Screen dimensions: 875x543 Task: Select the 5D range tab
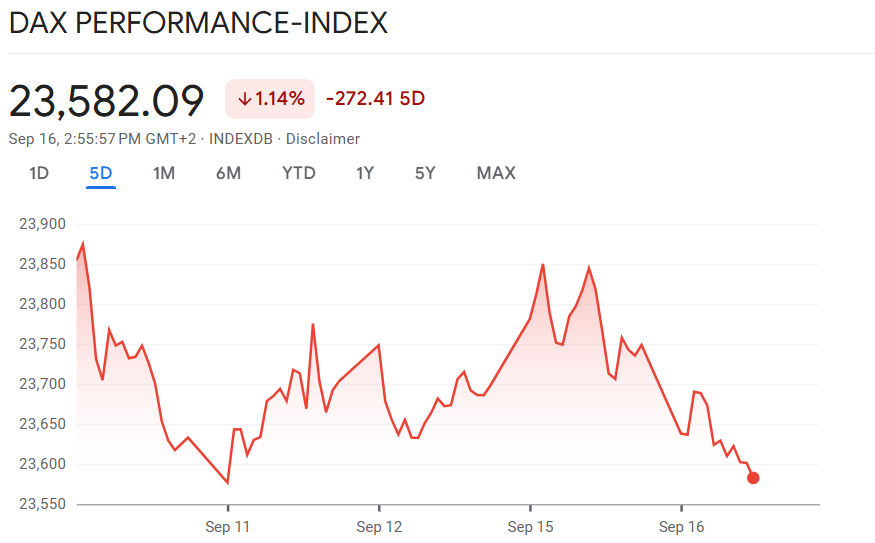[101, 173]
